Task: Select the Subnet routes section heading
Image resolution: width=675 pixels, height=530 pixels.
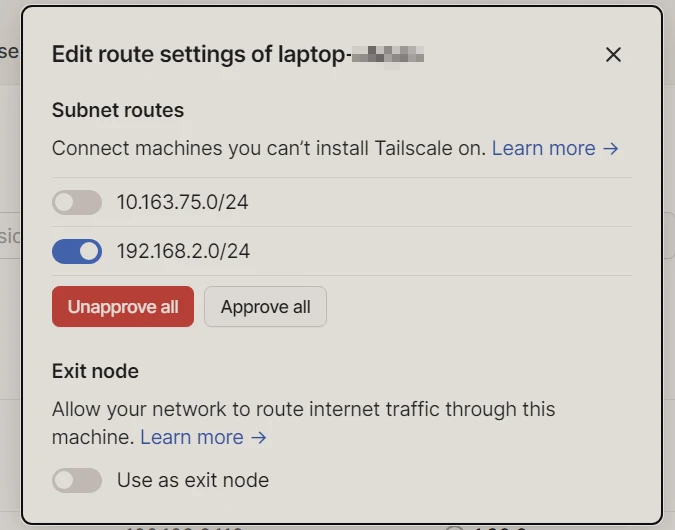Action: 118,110
